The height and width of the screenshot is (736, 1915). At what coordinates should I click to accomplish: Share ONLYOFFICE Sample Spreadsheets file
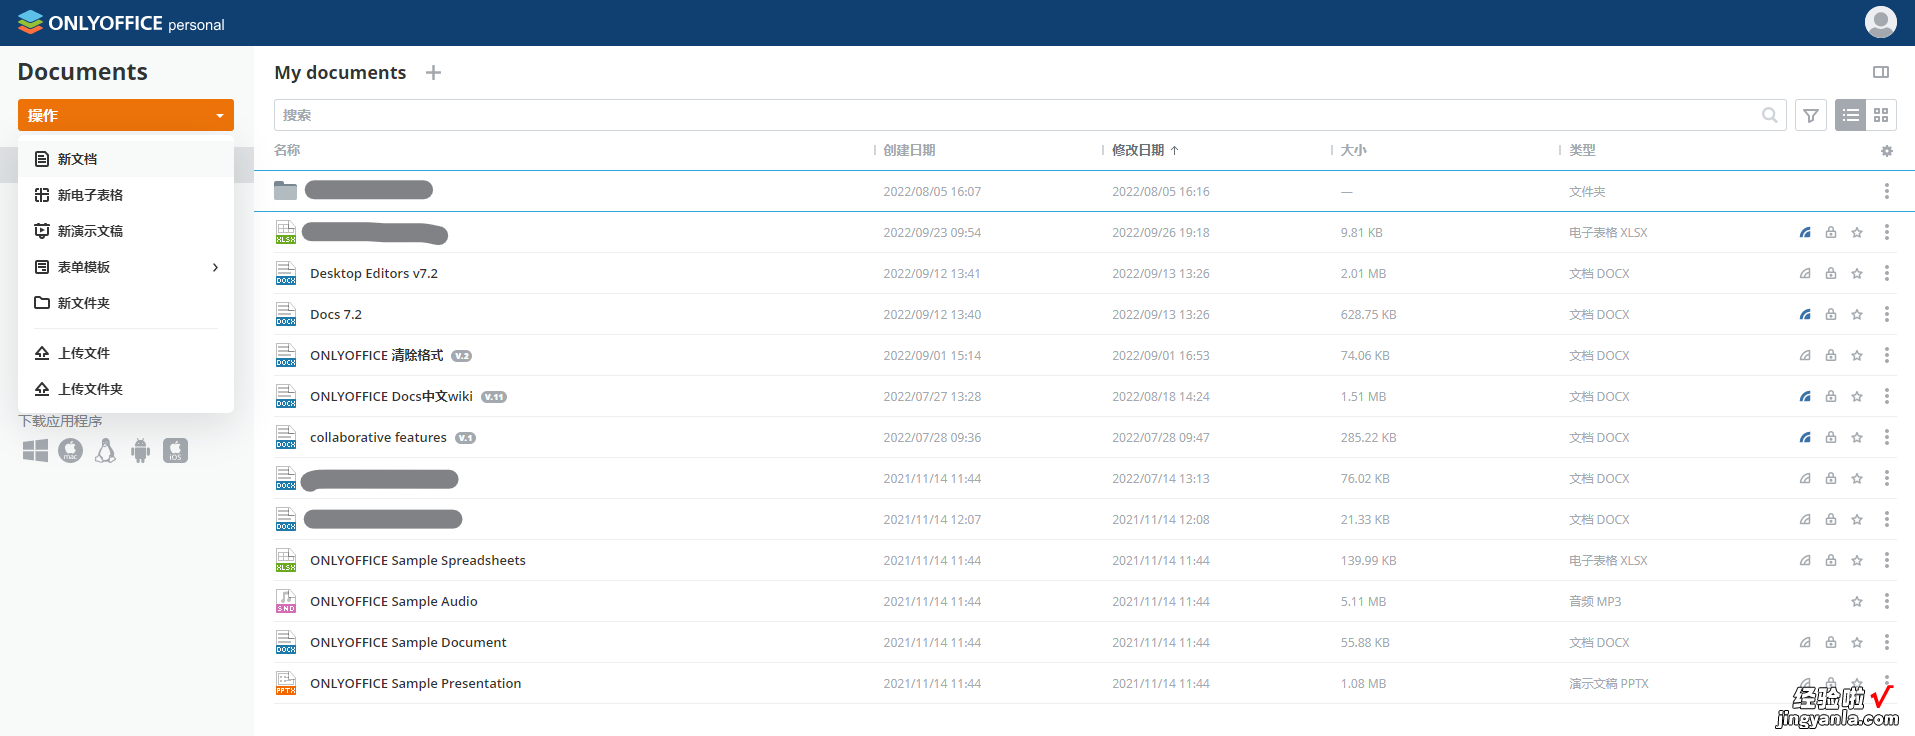tap(1805, 560)
